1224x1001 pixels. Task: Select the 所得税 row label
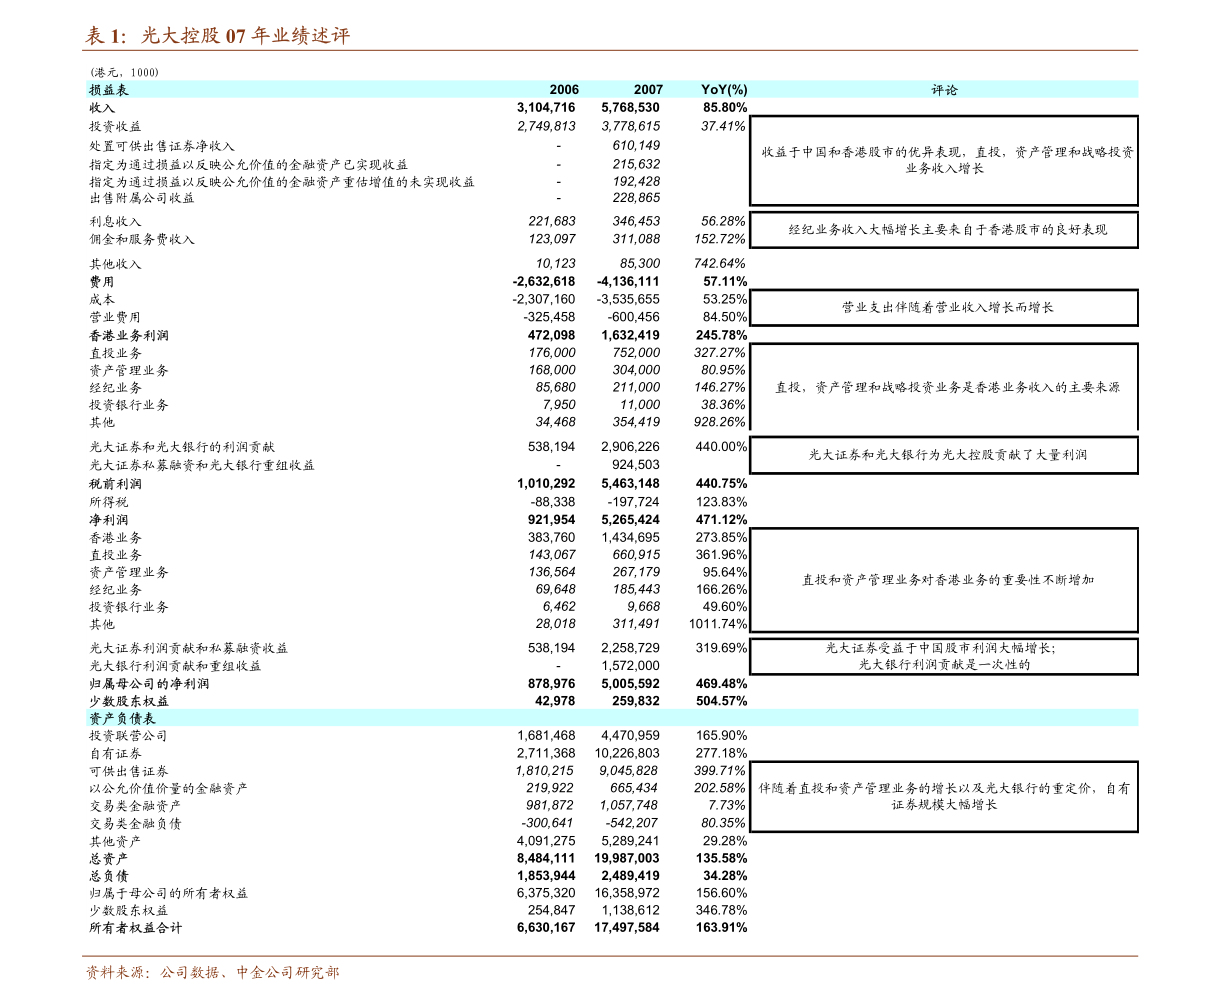pyautogui.click(x=109, y=503)
